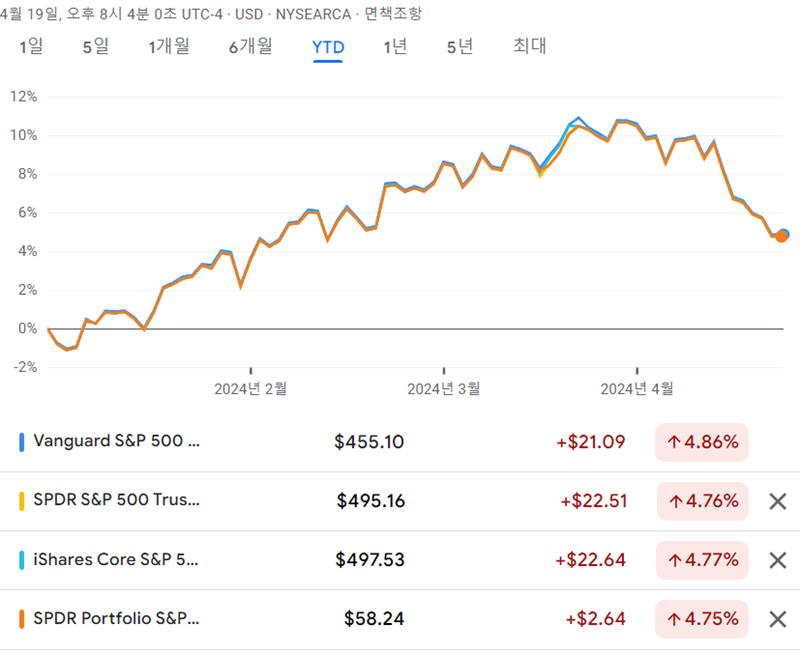Click the orange marker beside SPDR Portfolio
The width and height of the screenshot is (800, 653).
tap(23, 619)
